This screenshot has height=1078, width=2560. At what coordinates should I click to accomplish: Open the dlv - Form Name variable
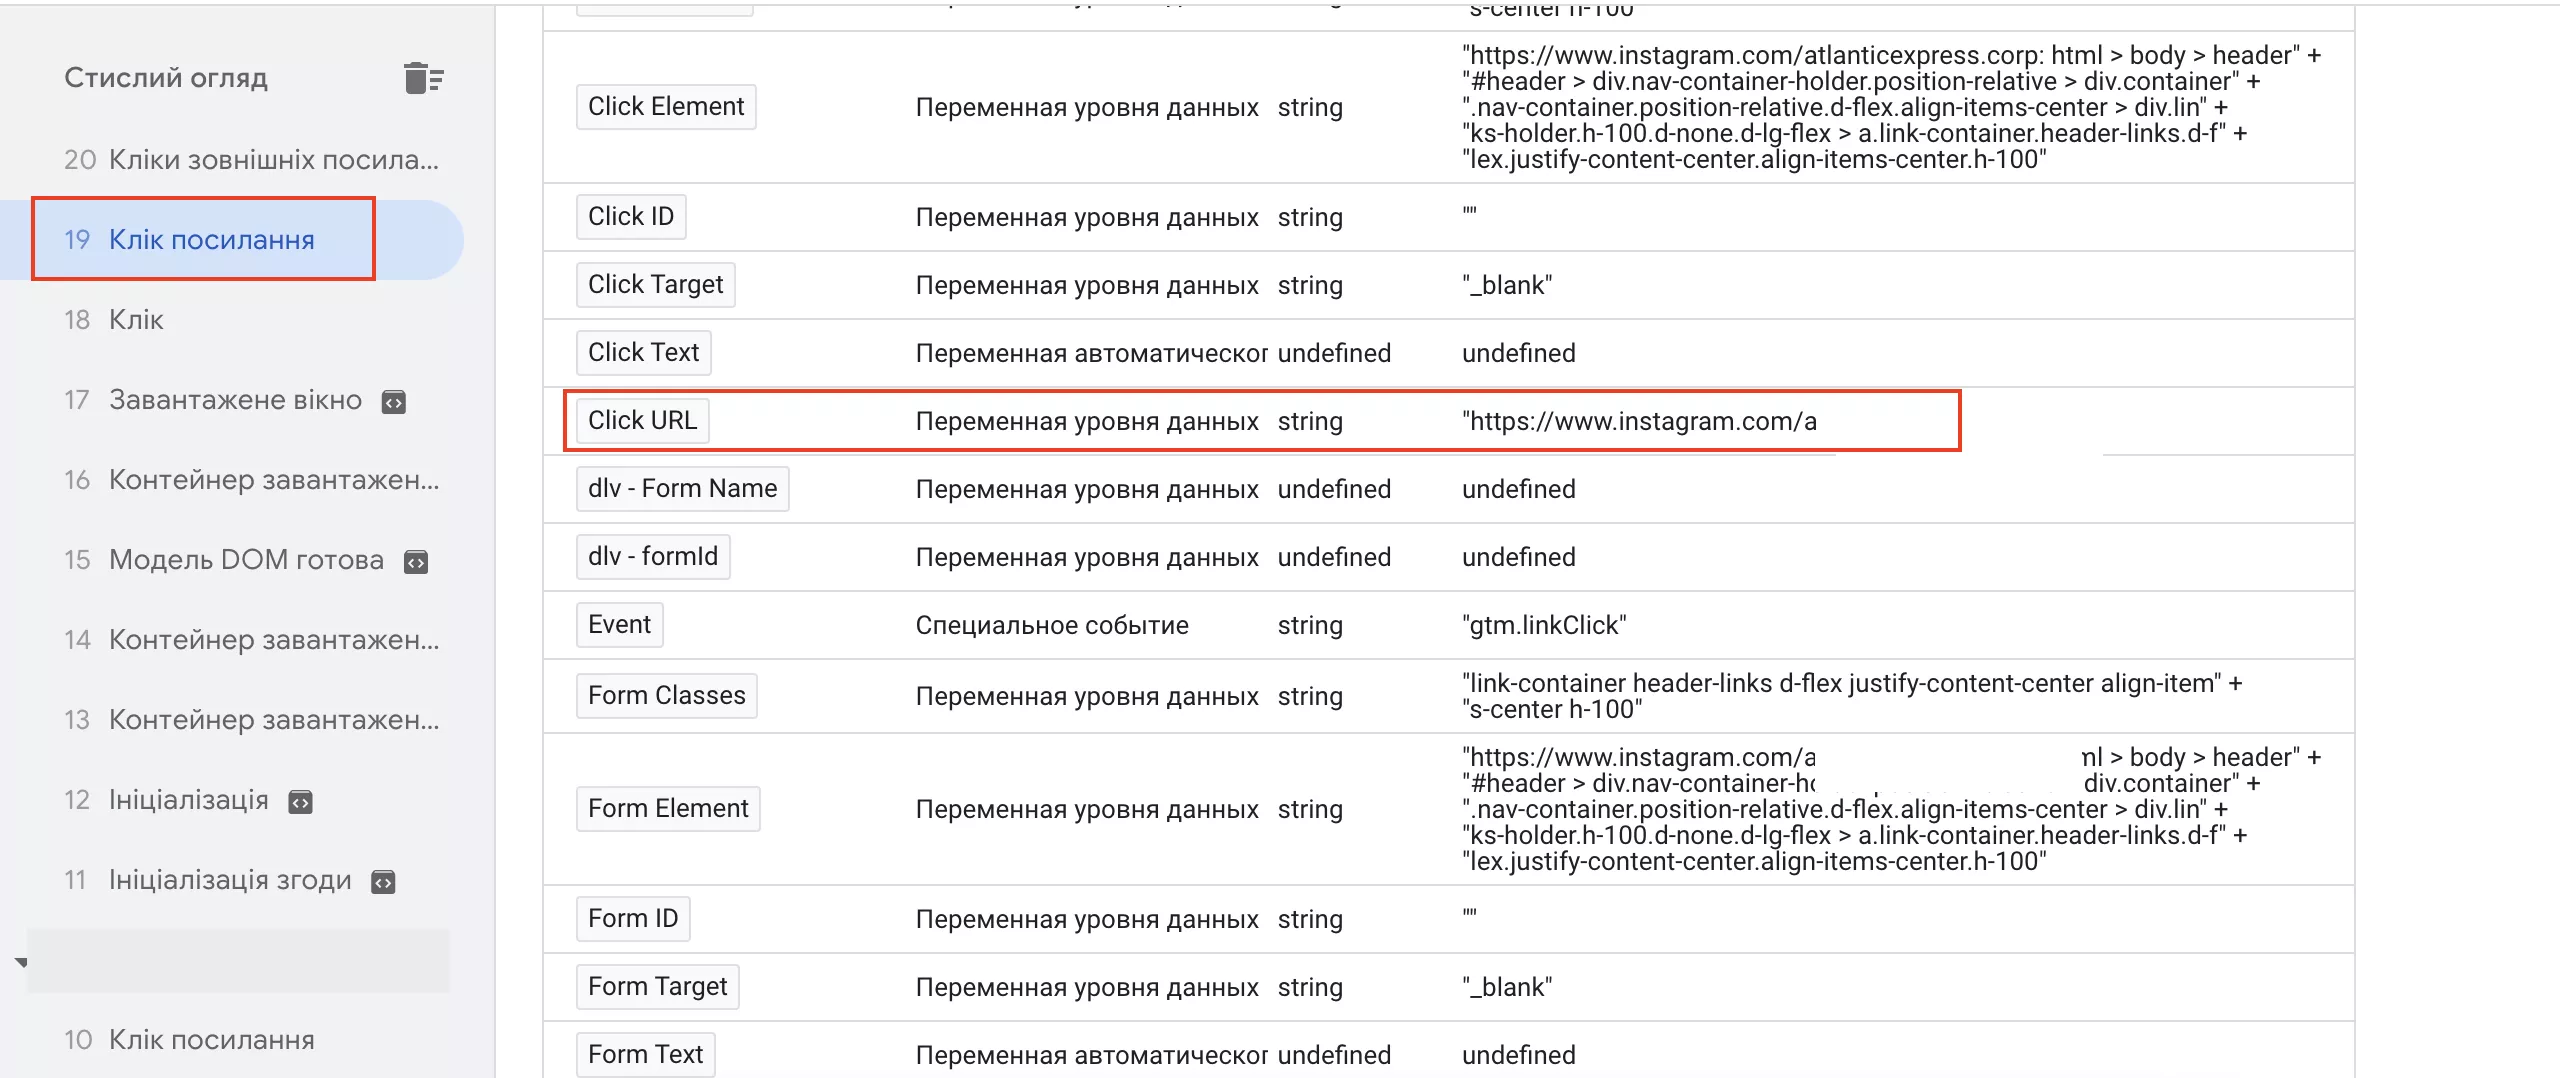click(682, 489)
